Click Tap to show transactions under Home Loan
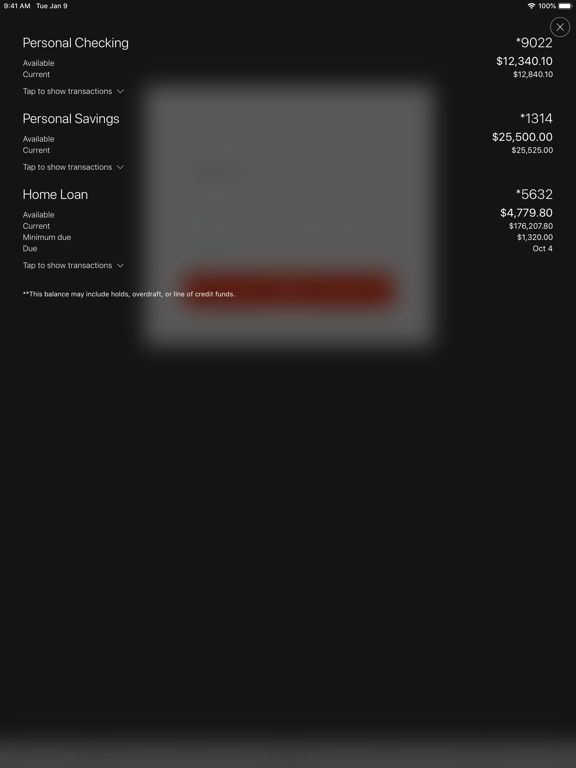This screenshot has height=768, width=576. (67, 265)
